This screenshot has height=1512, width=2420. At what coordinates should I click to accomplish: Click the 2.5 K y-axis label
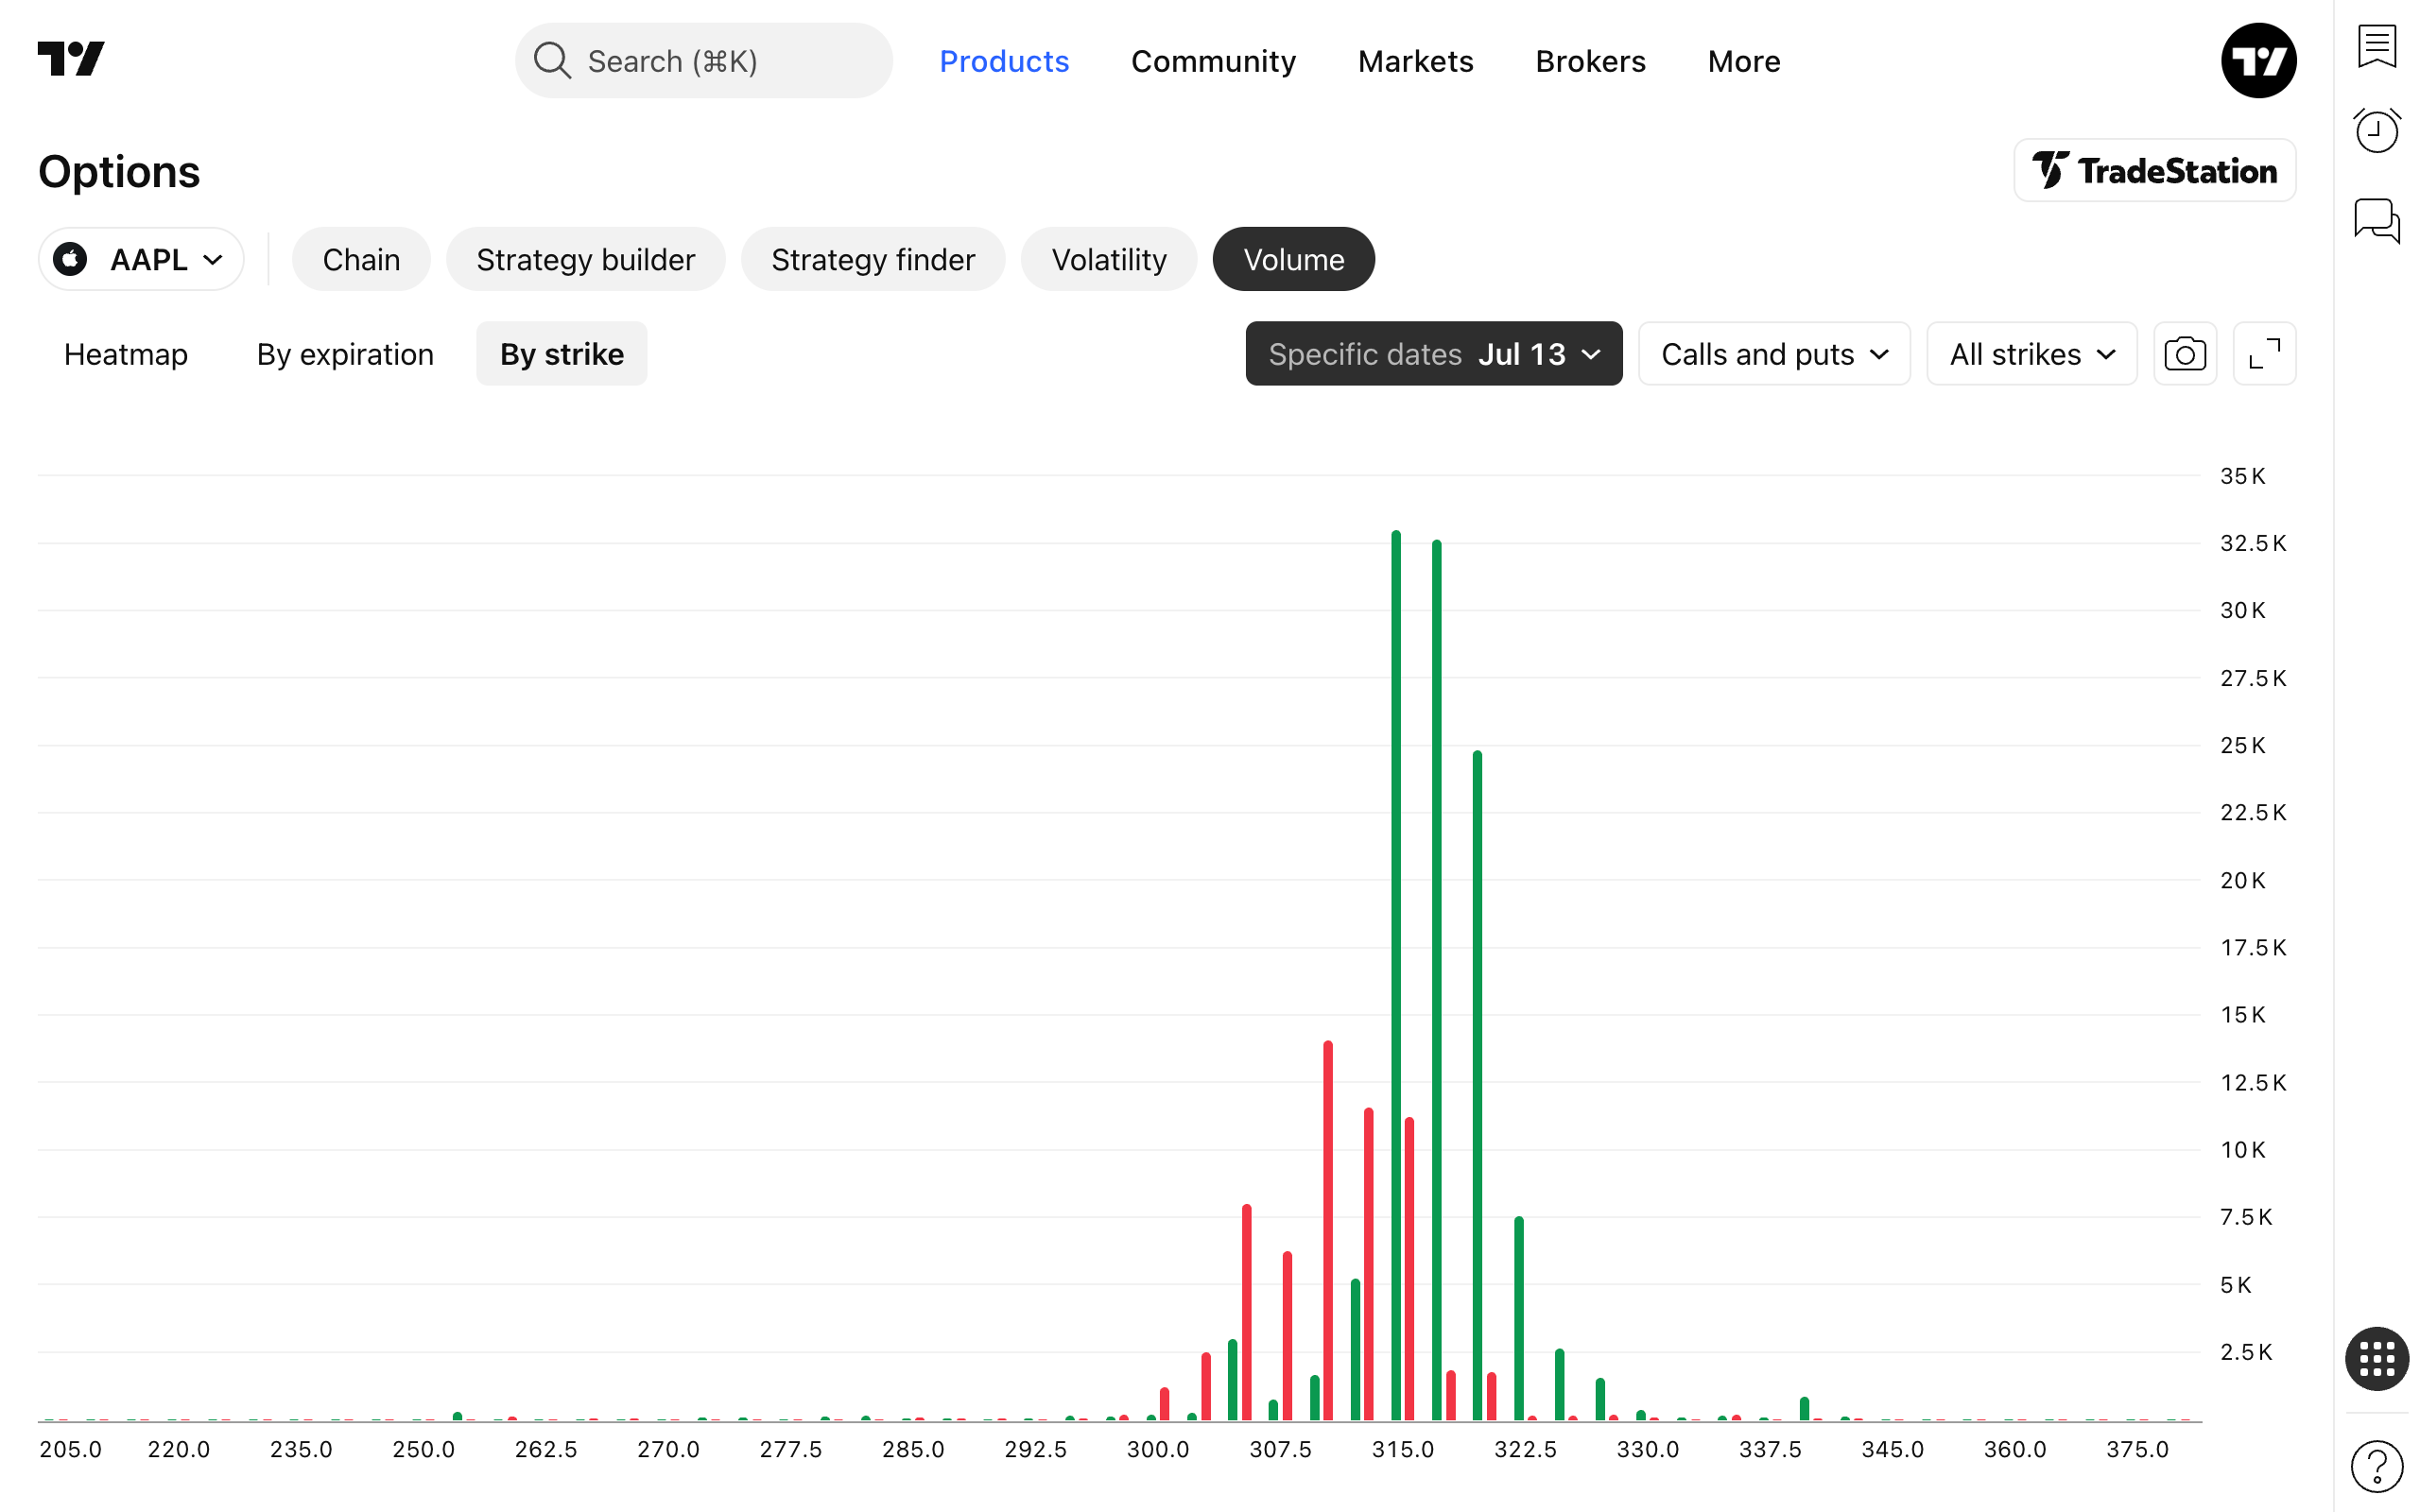pos(2246,1352)
